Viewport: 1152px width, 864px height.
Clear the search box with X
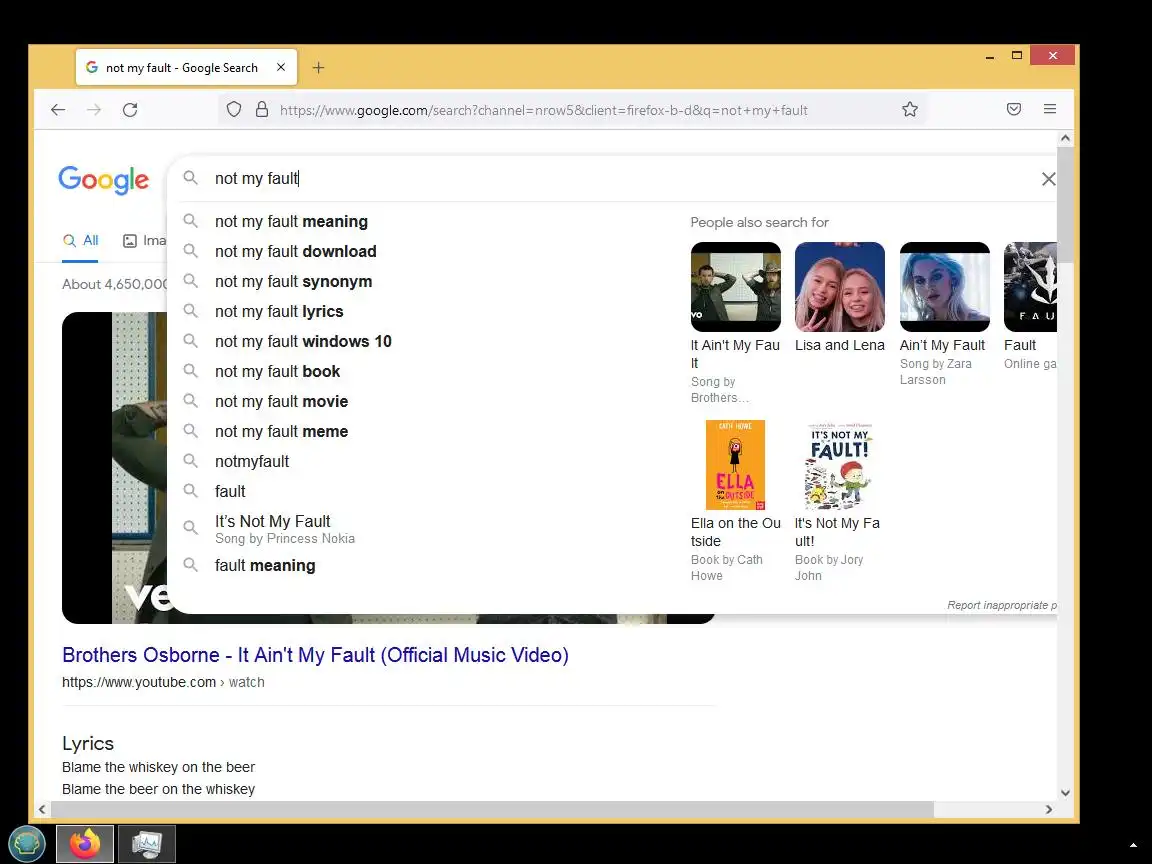coord(1048,179)
